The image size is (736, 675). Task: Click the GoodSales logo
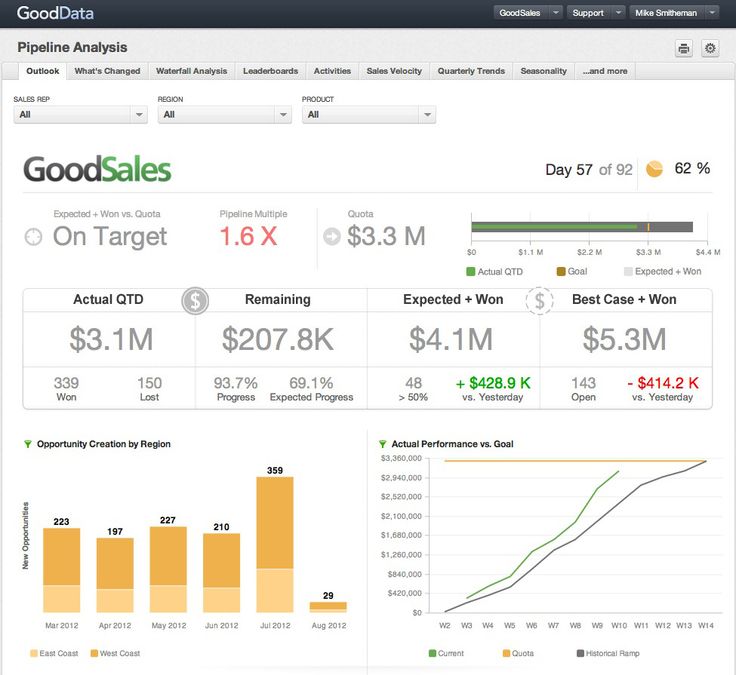tap(98, 169)
